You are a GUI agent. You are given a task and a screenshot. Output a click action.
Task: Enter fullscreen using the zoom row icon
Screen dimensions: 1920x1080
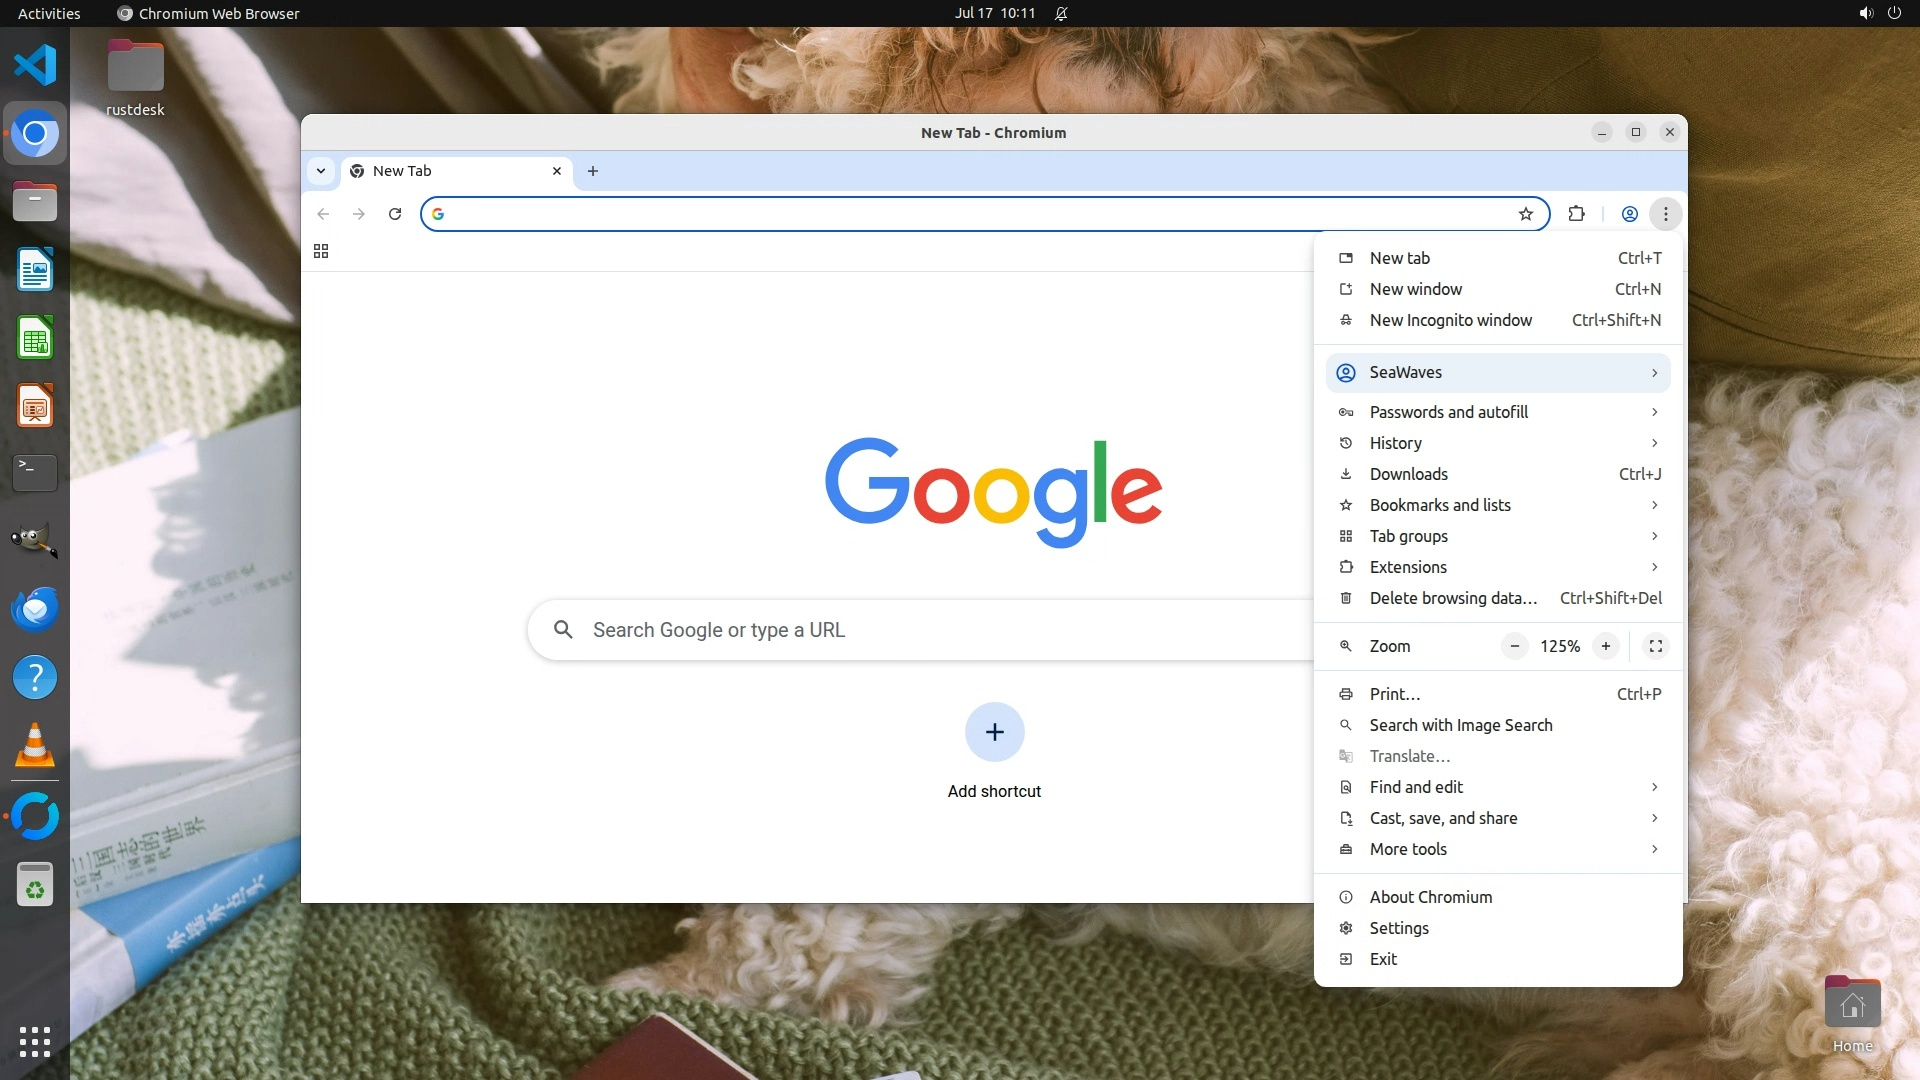[x=1656, y=646]
